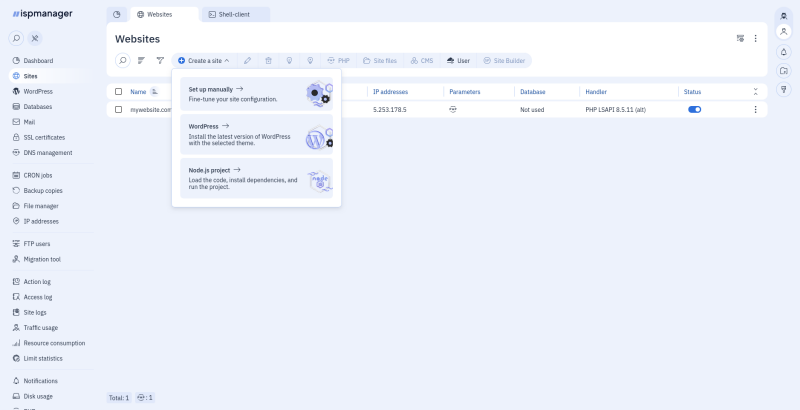Switch to the Shell-client tab

(x=236, y=15)
